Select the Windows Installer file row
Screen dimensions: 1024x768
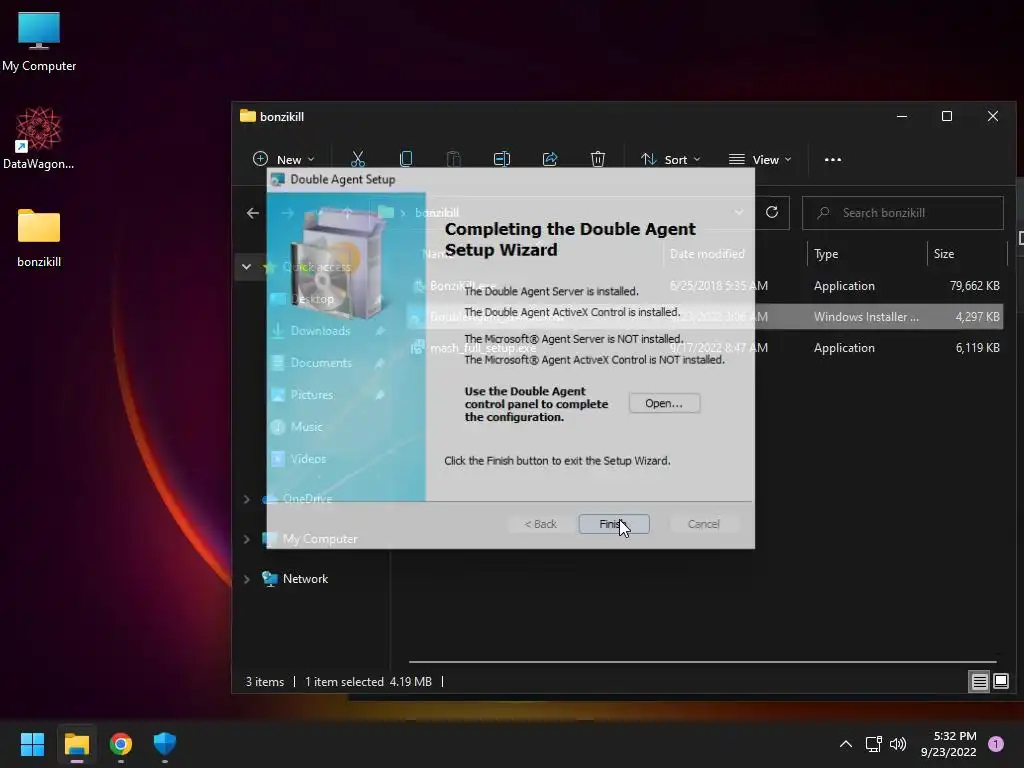point(705,317)
